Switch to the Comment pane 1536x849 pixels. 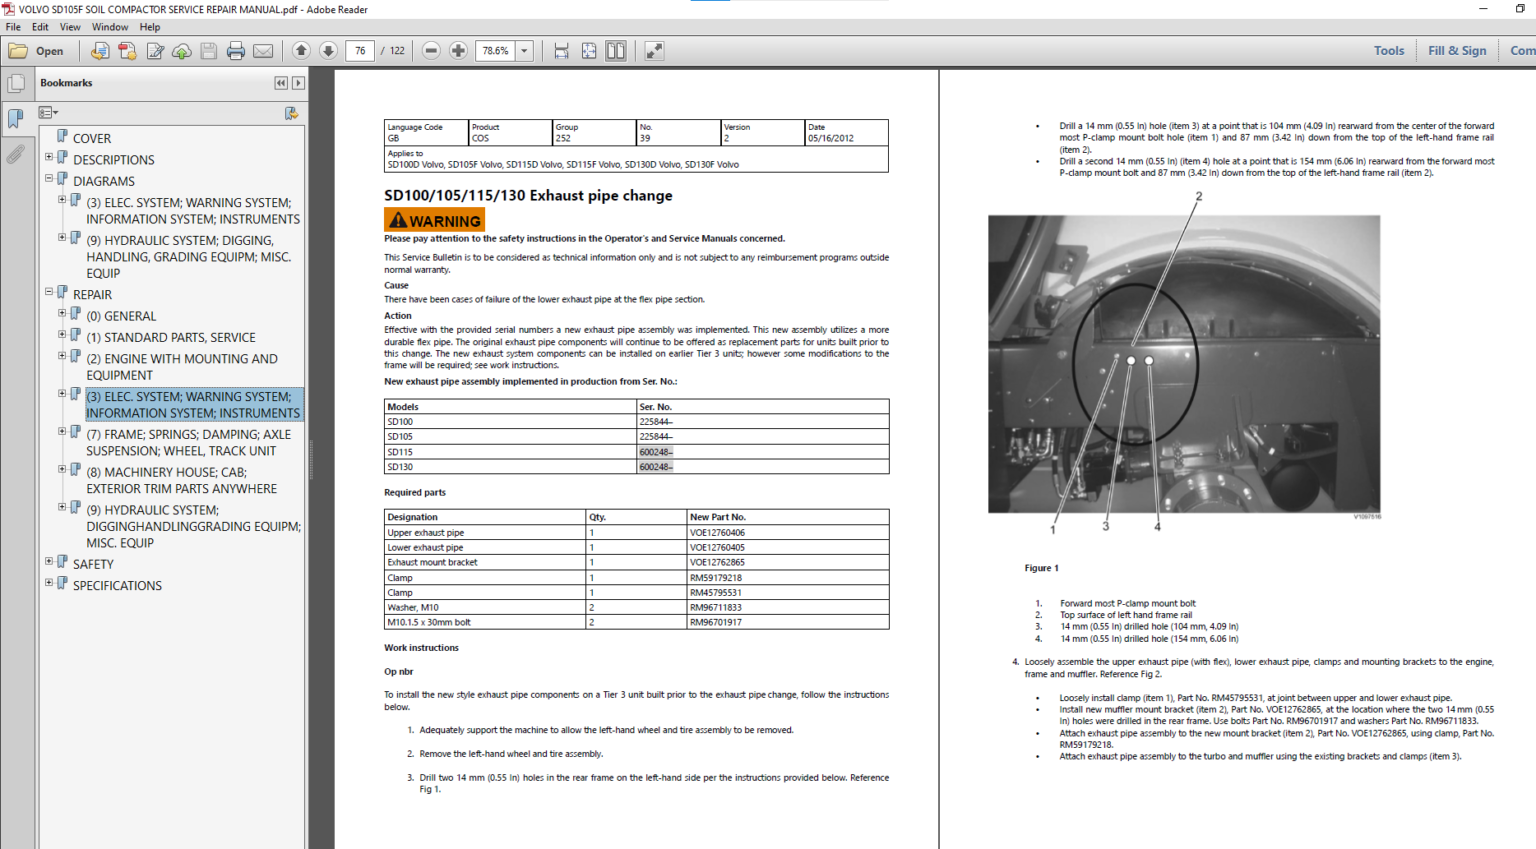1522,50
